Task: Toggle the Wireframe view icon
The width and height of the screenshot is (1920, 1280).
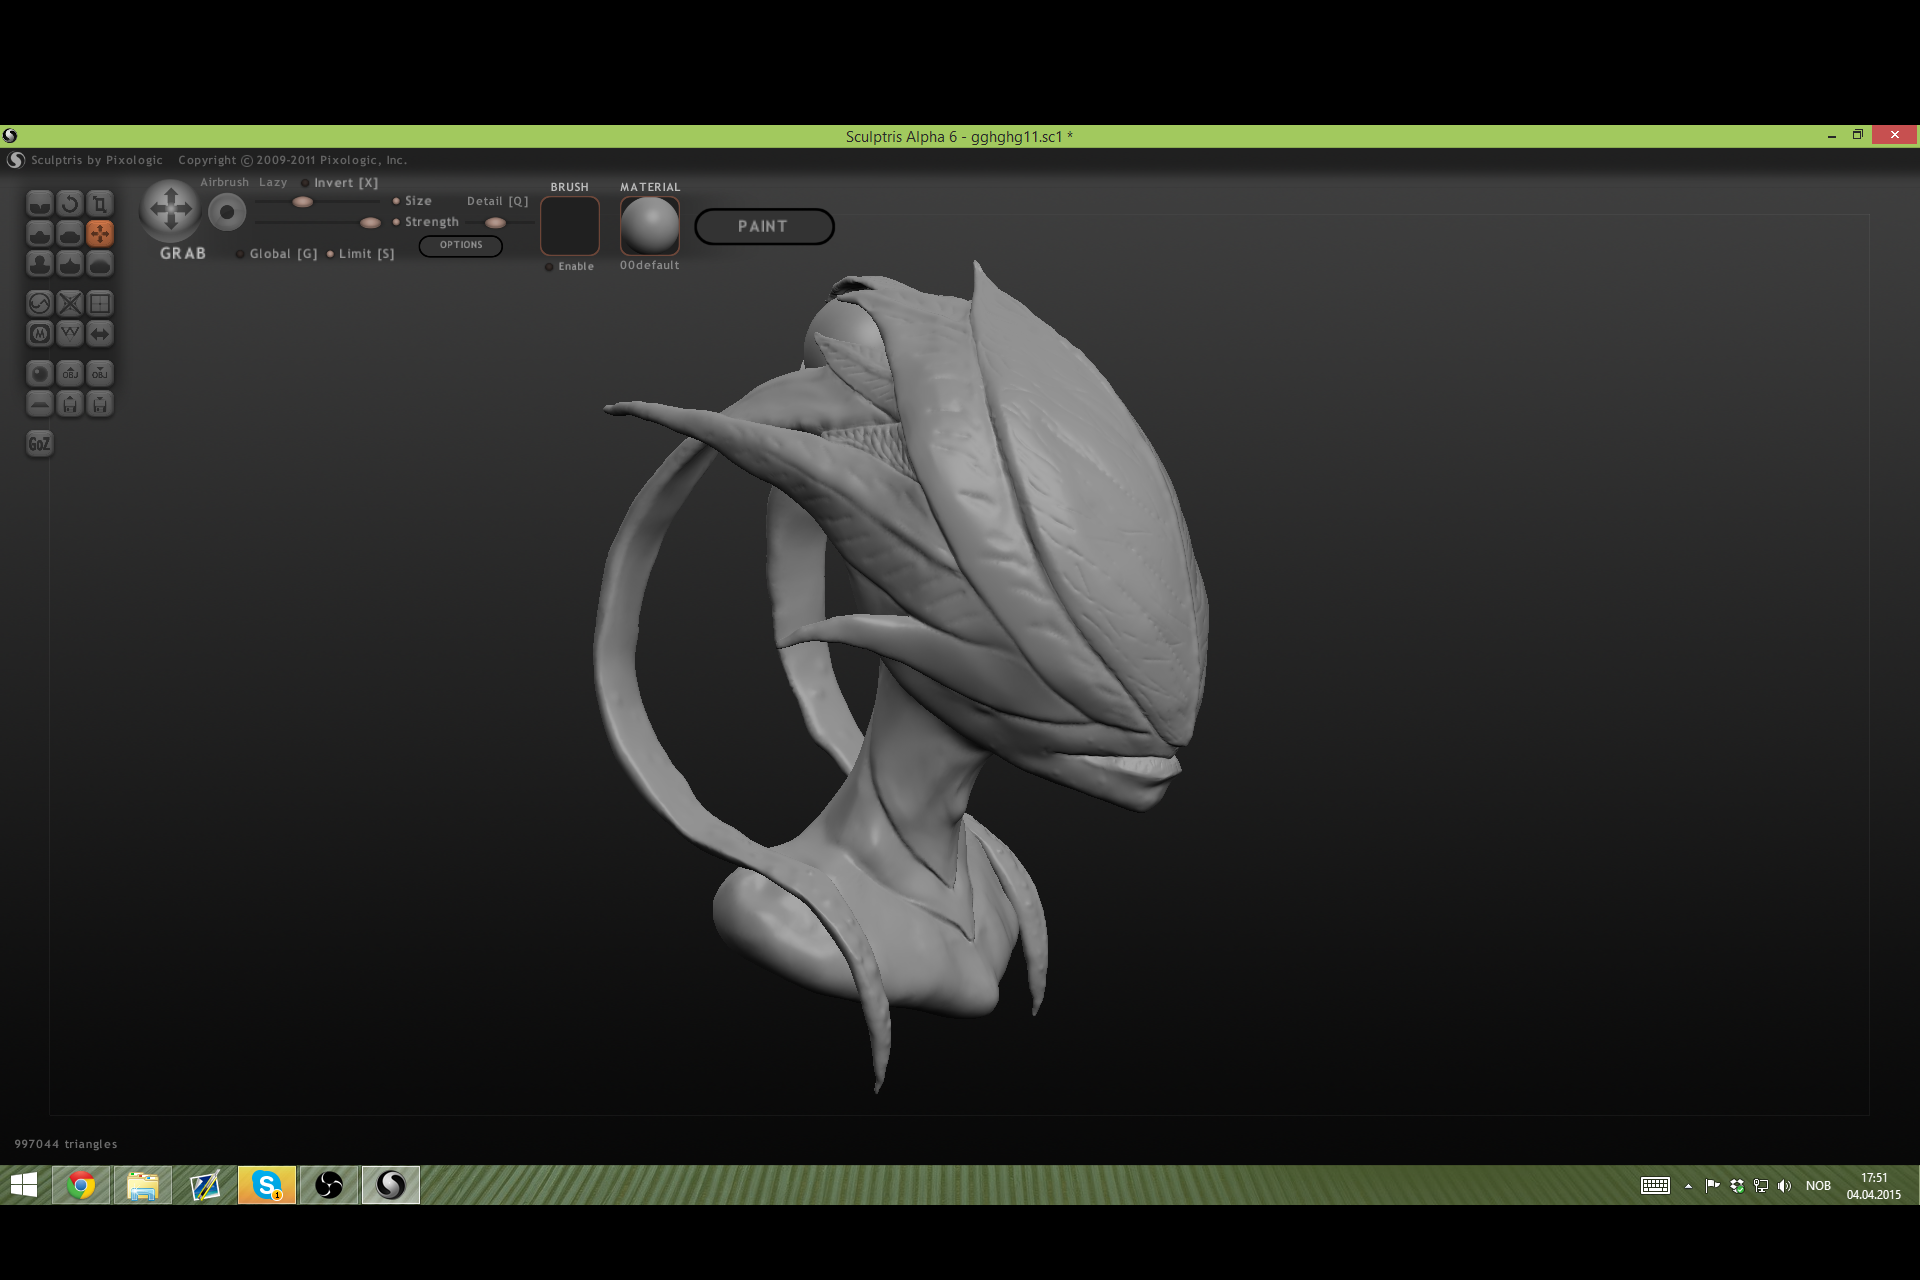Action: click(x=70, y=334)
